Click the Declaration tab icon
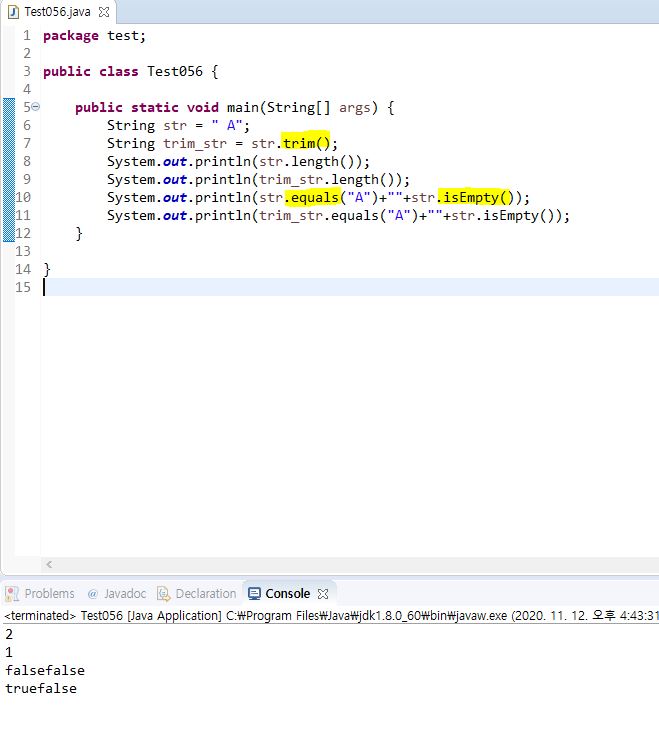 pos(164,594)
